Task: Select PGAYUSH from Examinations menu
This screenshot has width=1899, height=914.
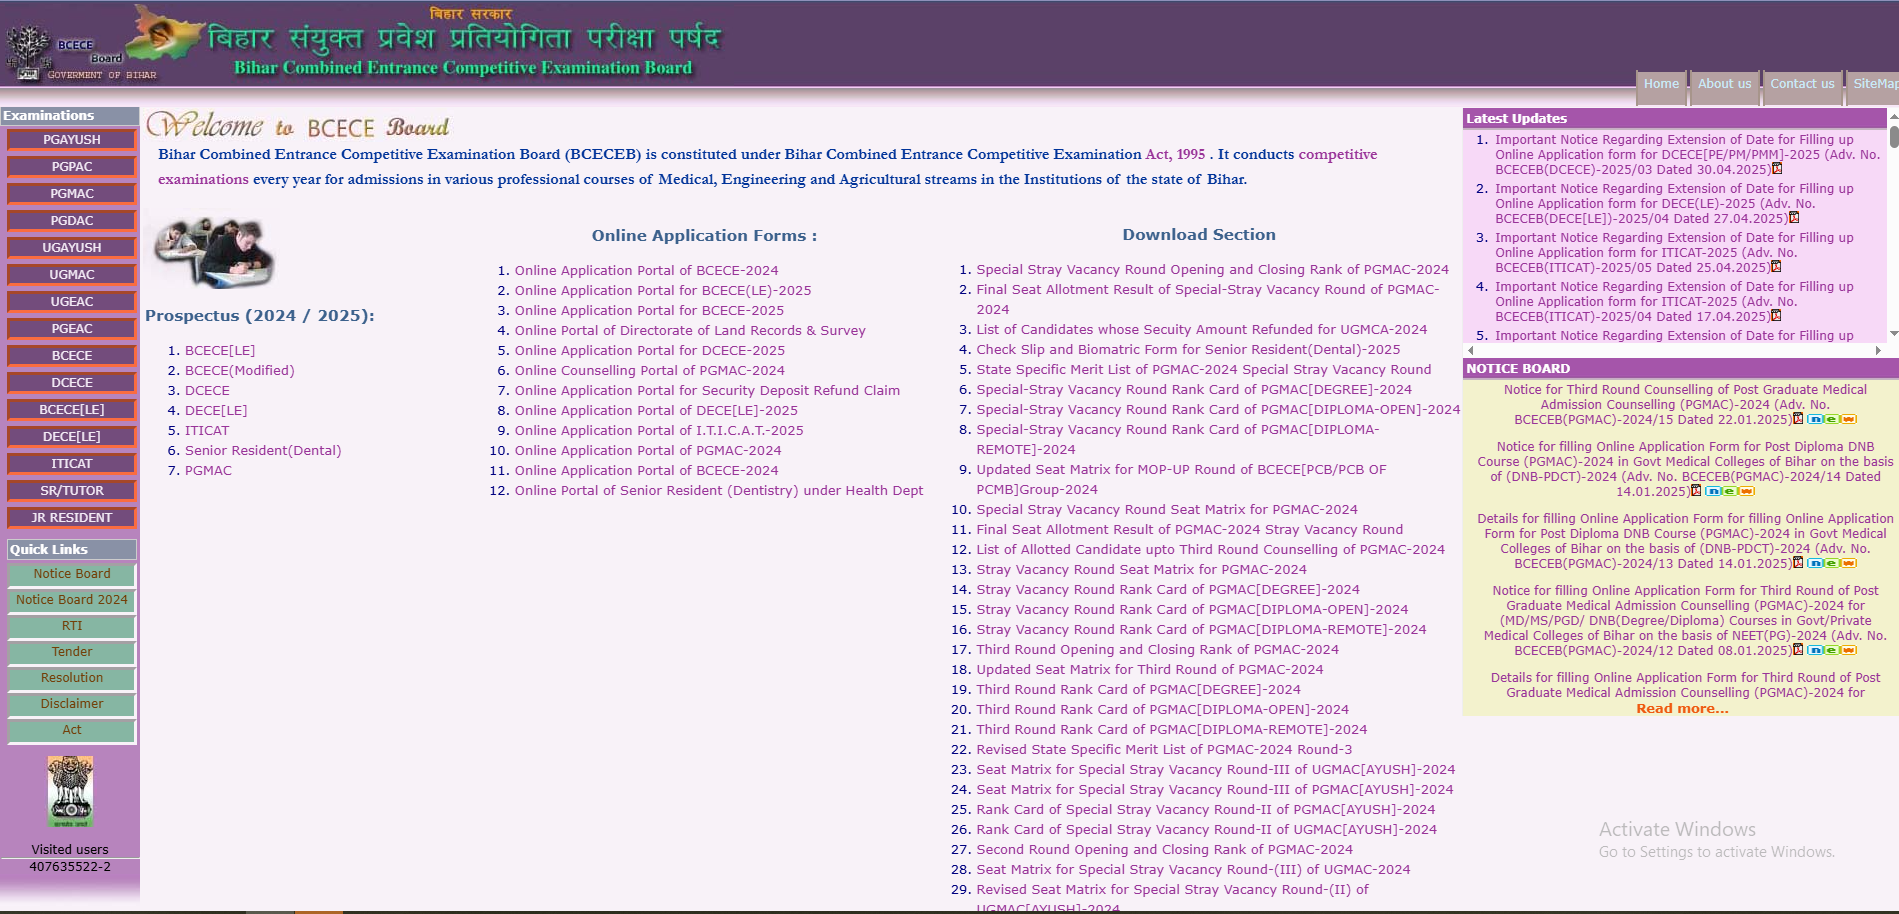Action: point(72,140)
